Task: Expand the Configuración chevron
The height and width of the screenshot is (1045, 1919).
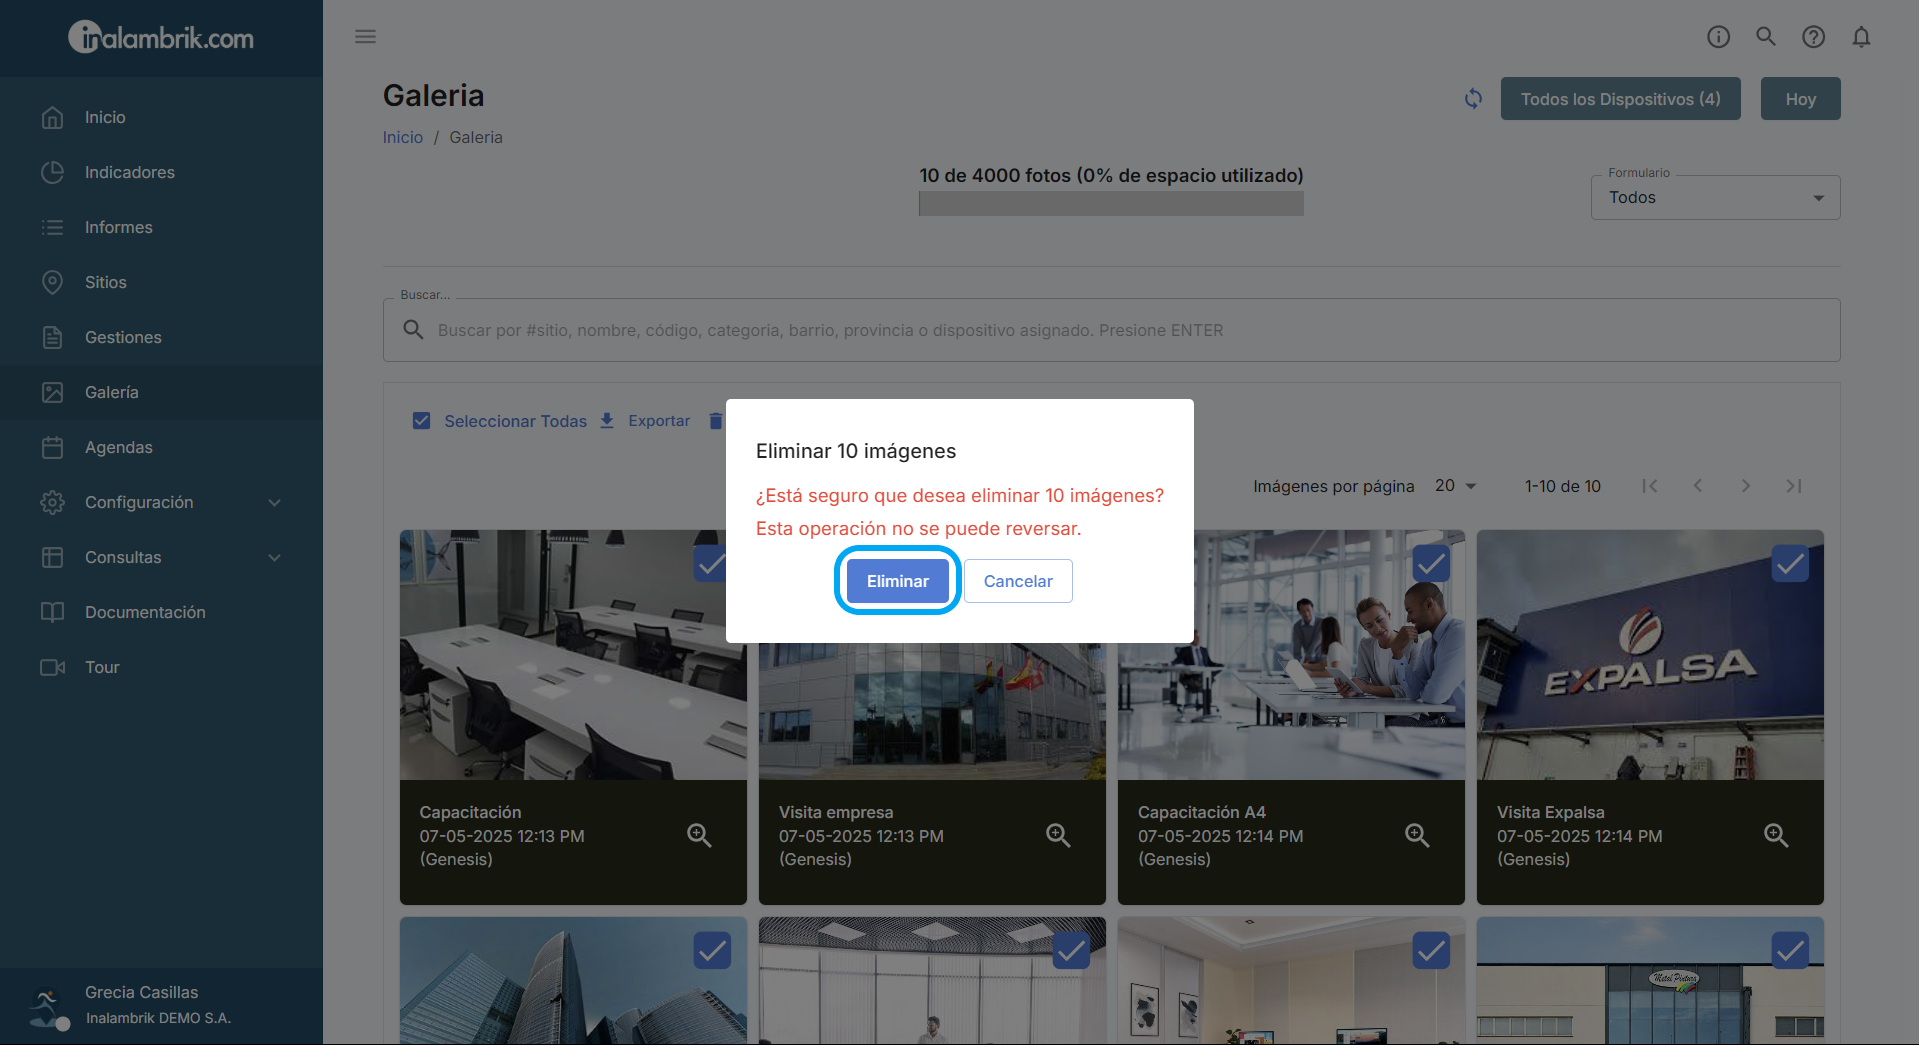Action: coord(275,502)
